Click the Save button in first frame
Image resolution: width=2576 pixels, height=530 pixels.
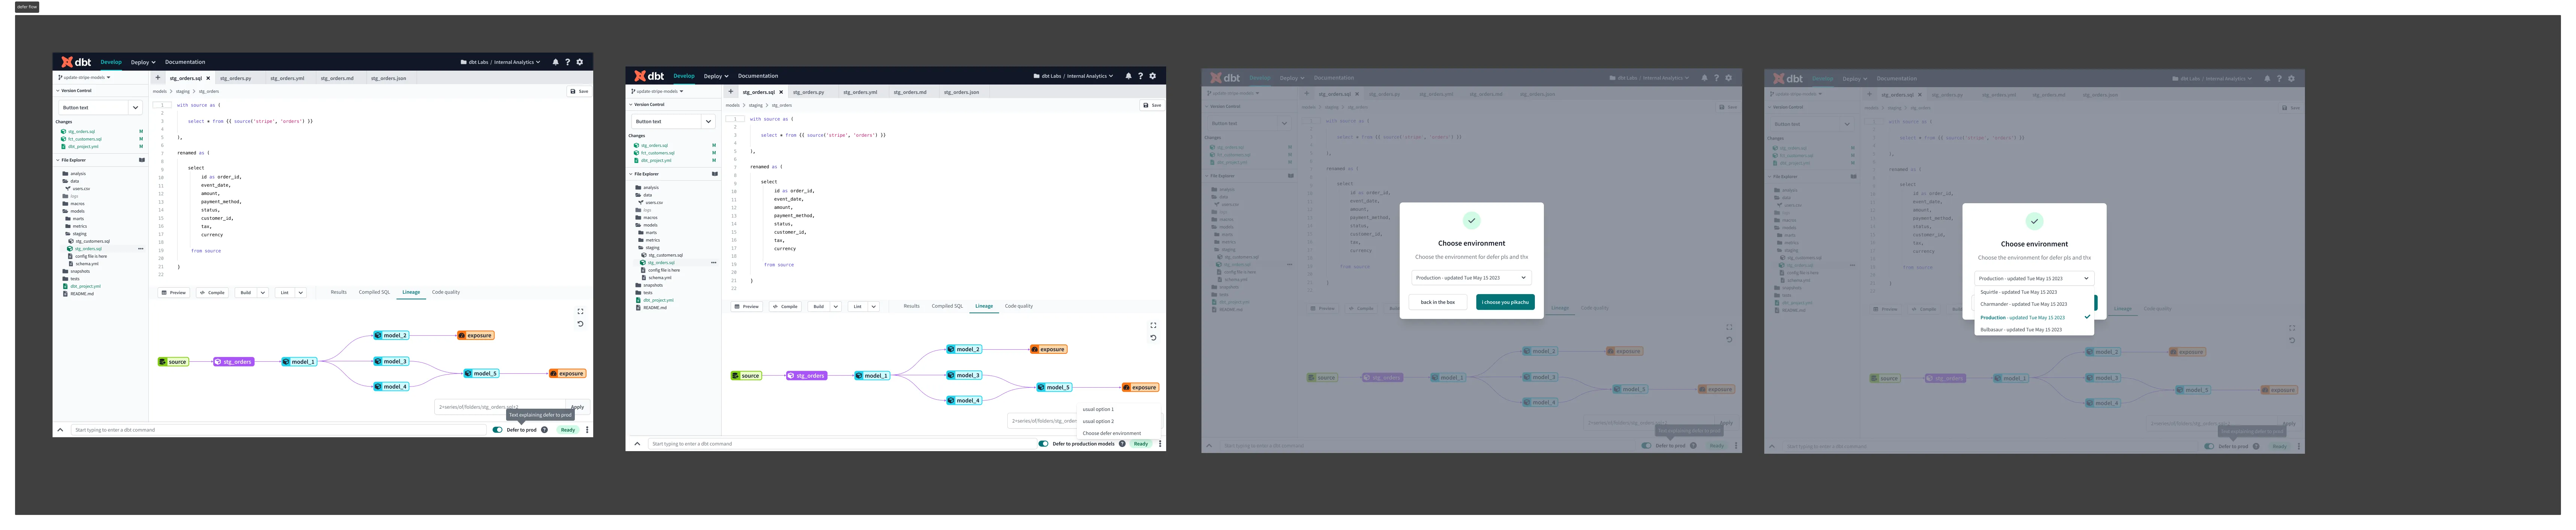tap(580, 91)
